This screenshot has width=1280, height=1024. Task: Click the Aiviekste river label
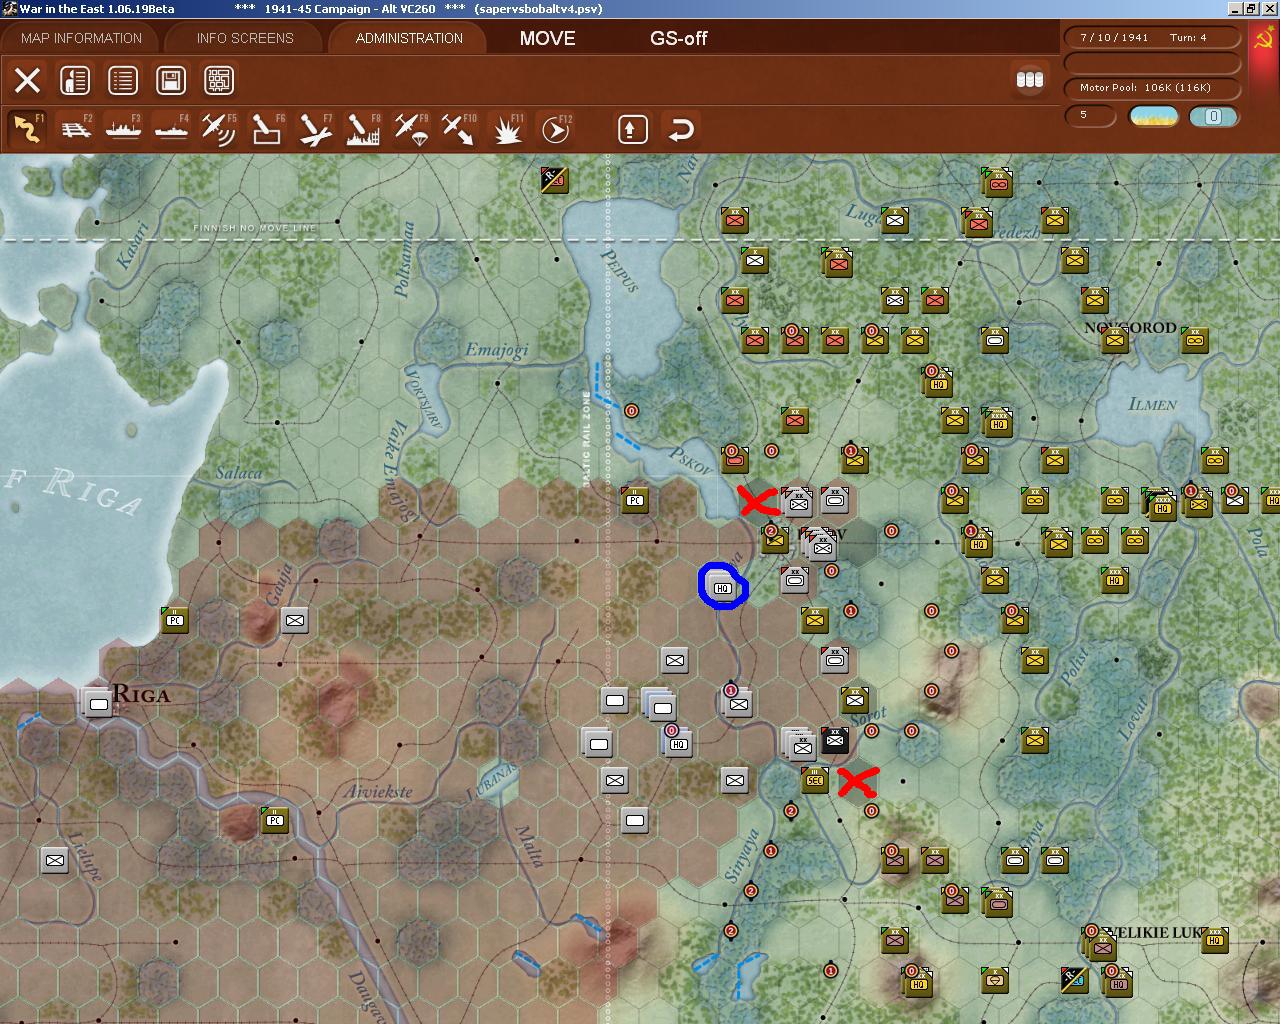point(378,791)
